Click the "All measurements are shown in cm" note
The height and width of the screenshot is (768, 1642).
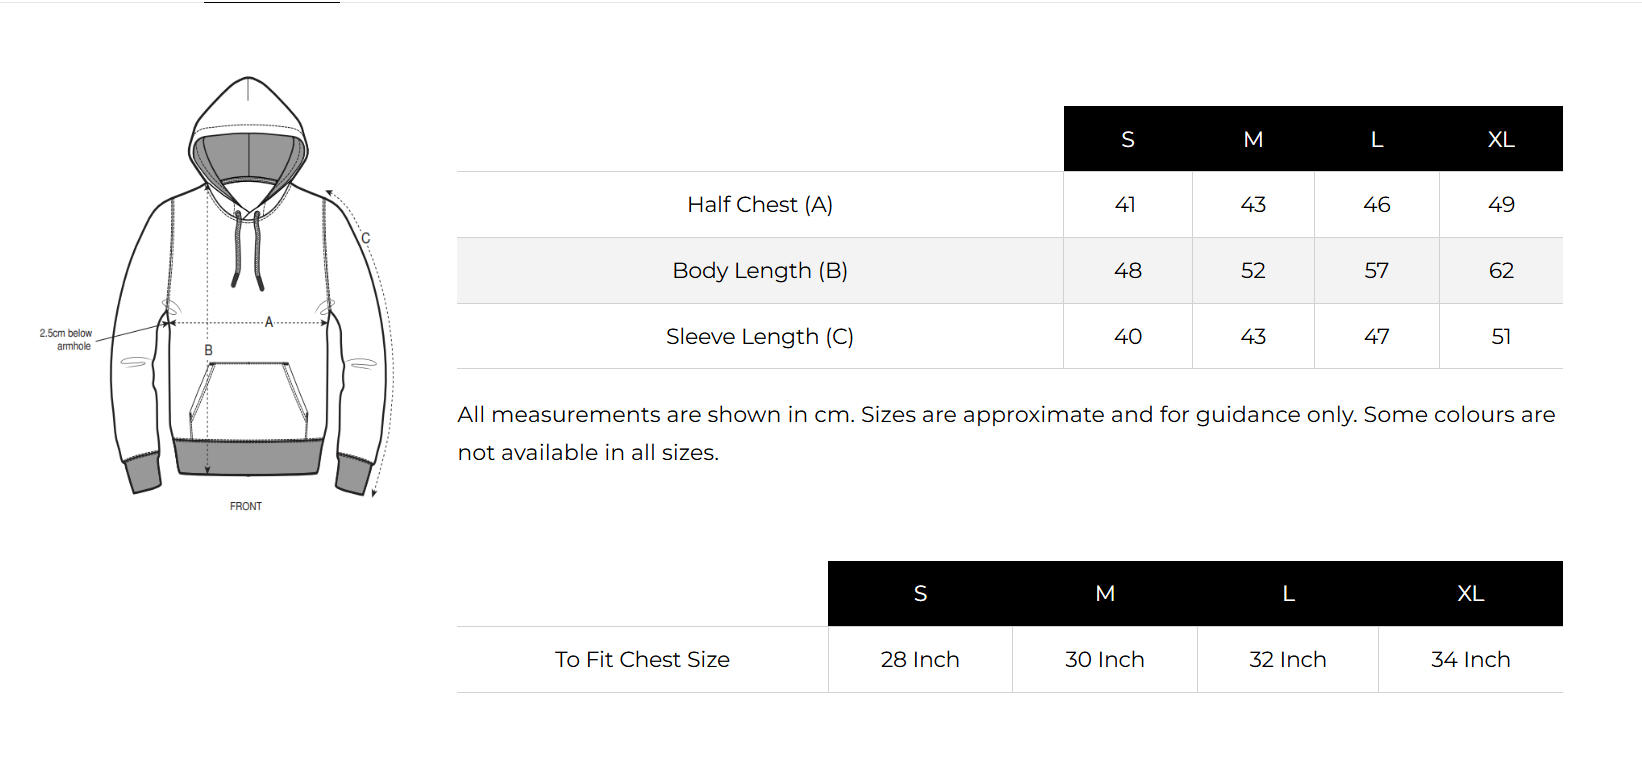coord(1006,433)
